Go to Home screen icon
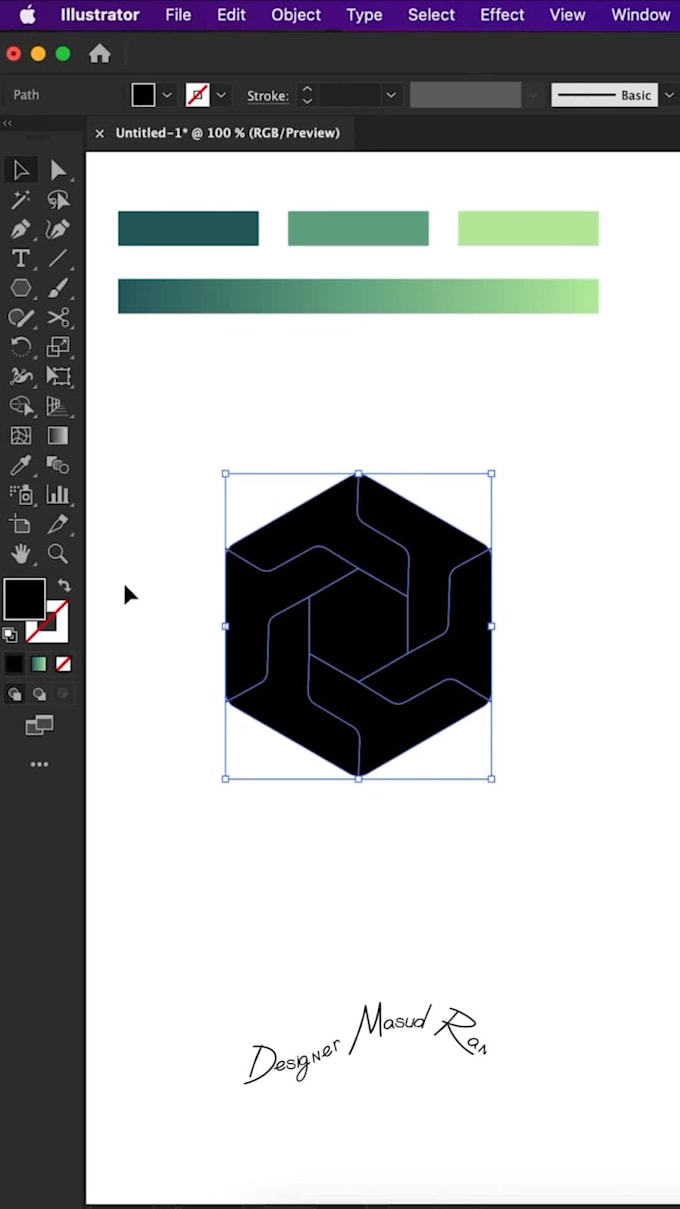 pos(100,54)
